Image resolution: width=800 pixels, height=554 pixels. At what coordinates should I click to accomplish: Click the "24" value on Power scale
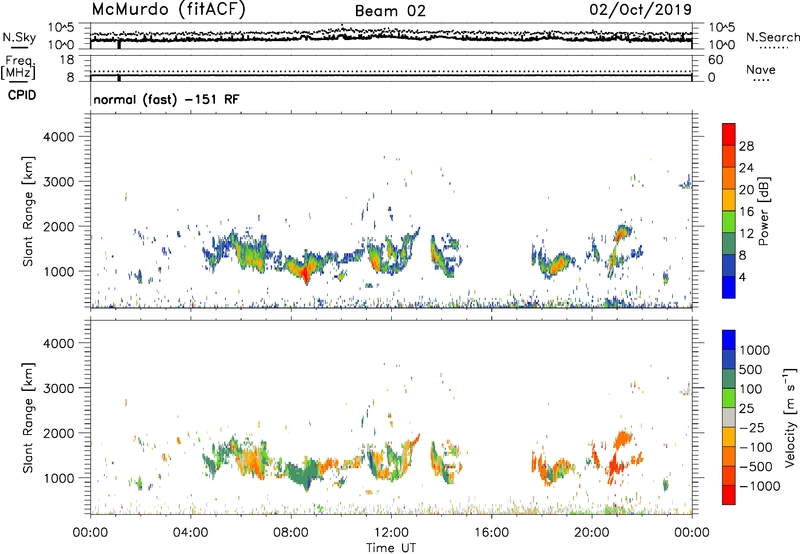pyautogui.click(x=746, y=168)
